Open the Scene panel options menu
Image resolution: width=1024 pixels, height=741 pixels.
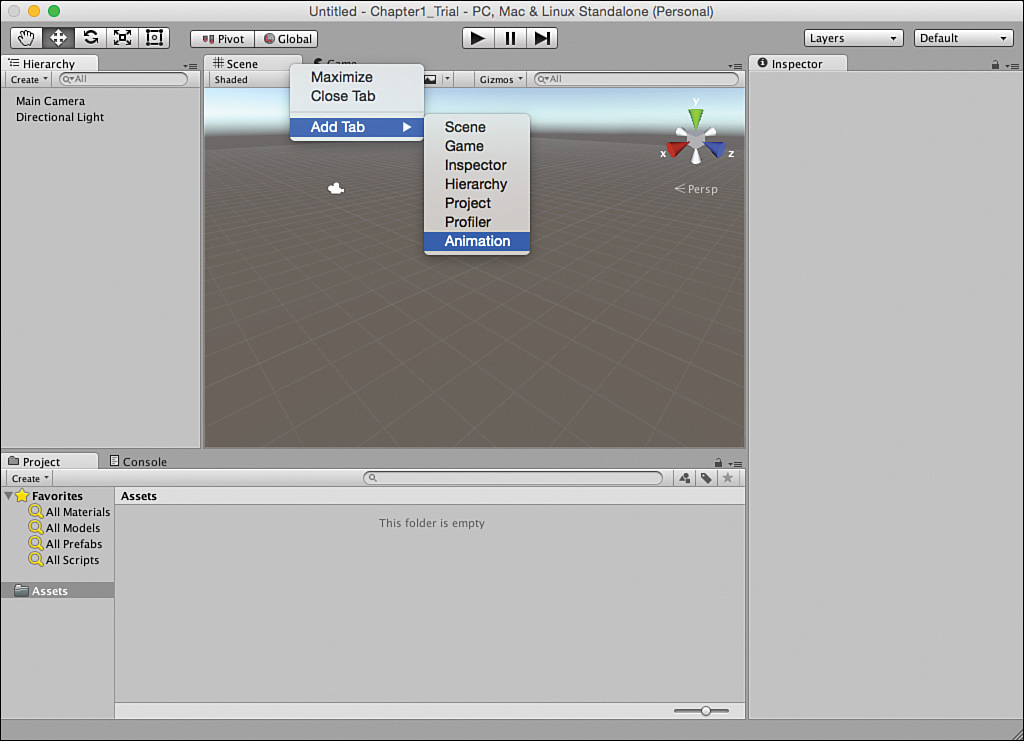click(x=735, y=66)
